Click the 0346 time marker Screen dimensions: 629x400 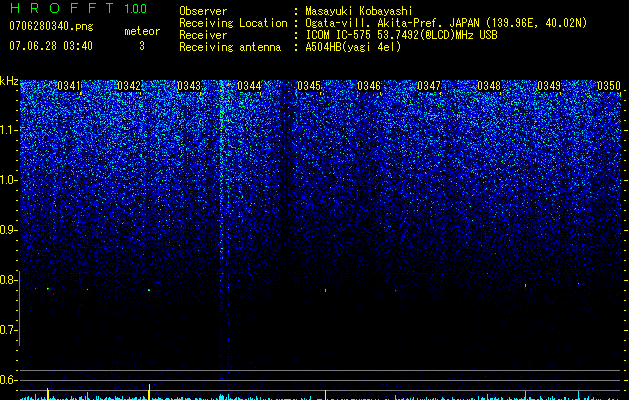(369, 86)
